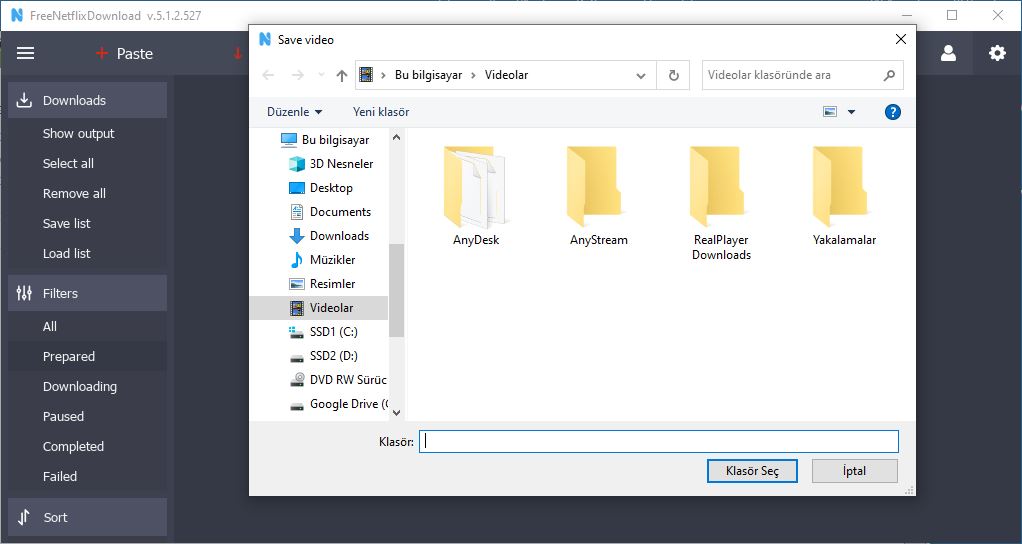
Task: Go forward in the Save video dialog
Action: [x=297, y=76]
